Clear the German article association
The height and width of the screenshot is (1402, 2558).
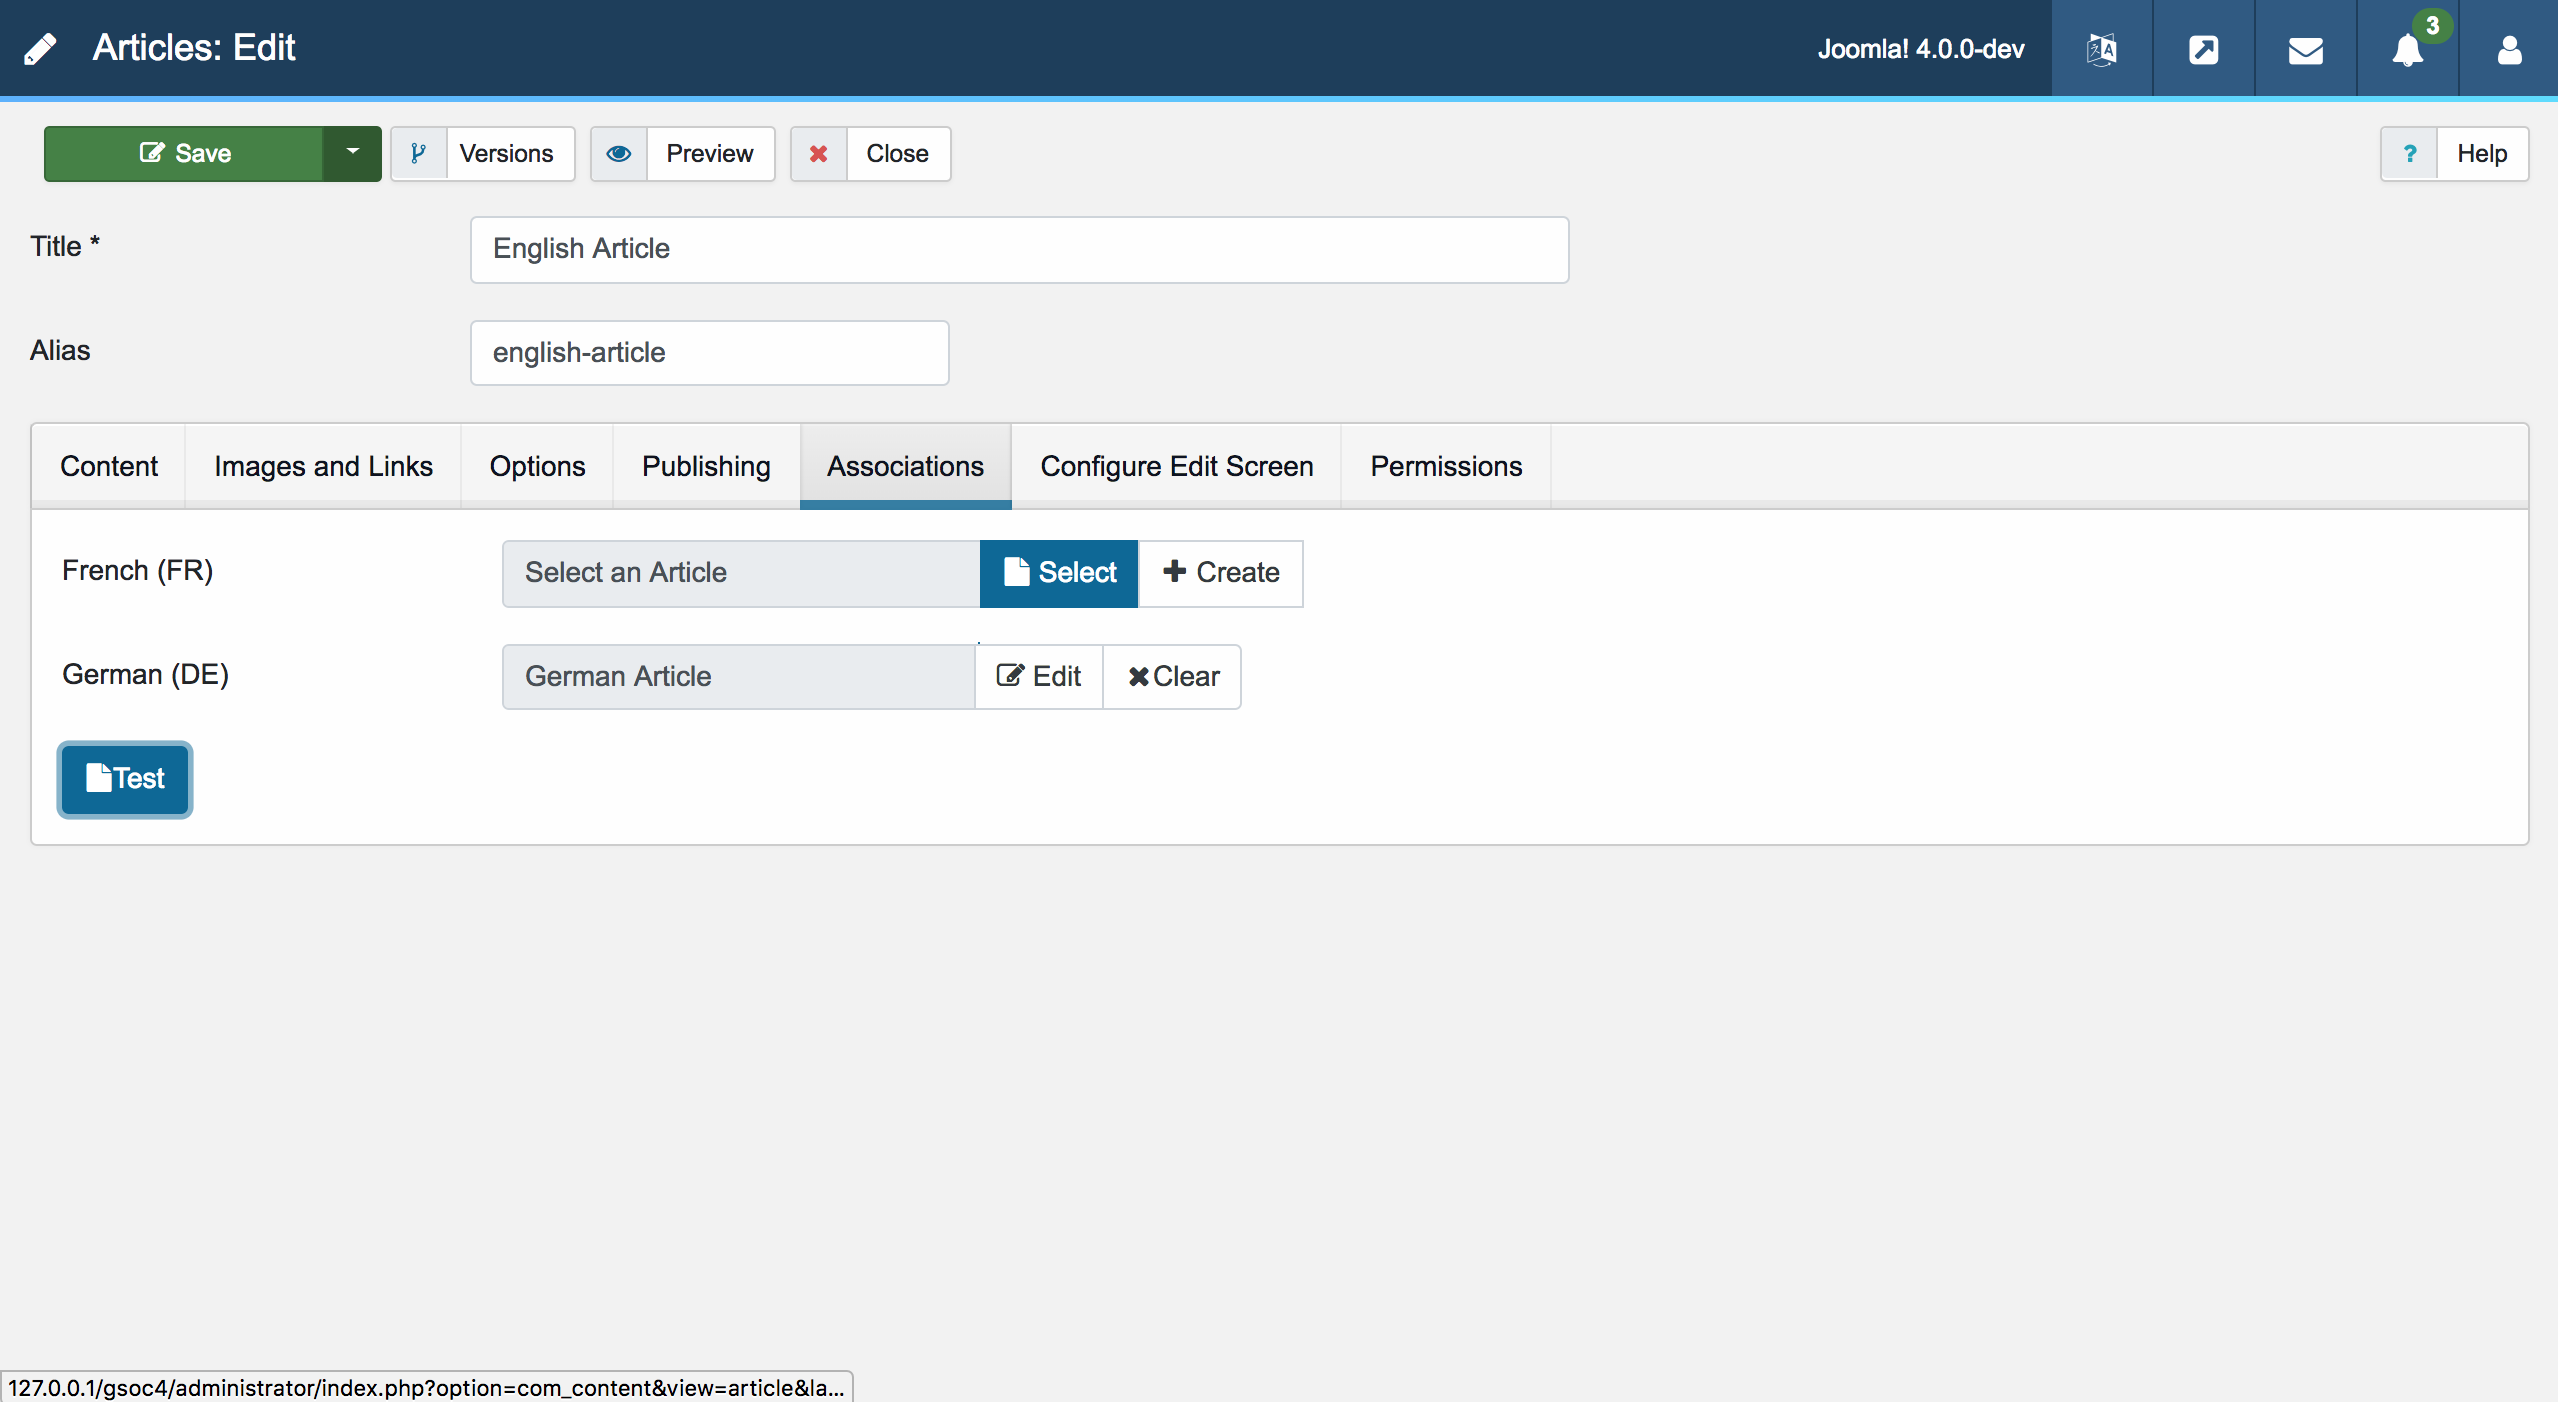point(1172,677)
